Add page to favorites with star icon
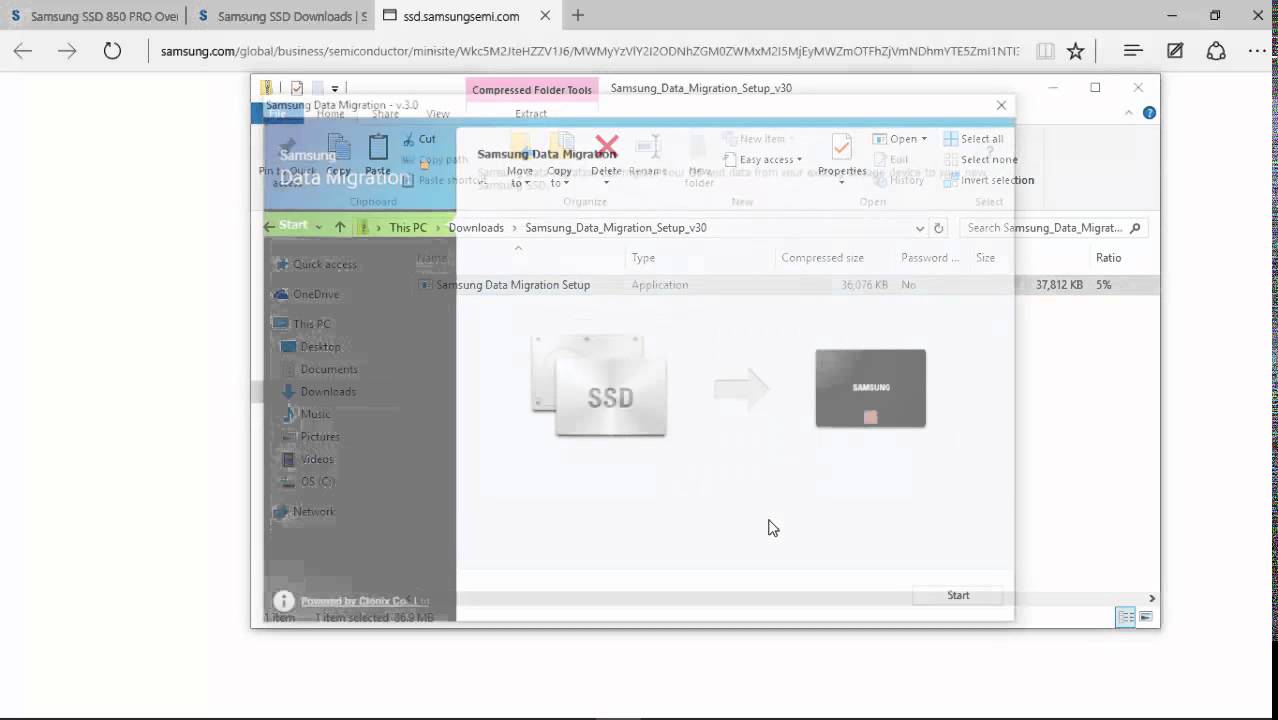Image resolution: width=1278 pixels, height=720 pixels. 1075,51
